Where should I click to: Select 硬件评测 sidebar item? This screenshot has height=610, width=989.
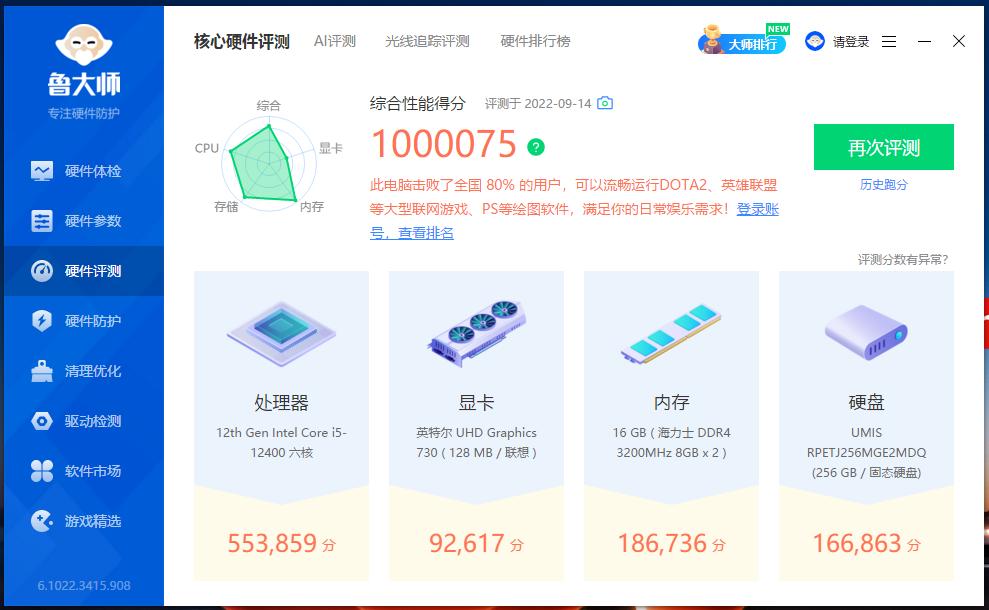tap(84, 271)
